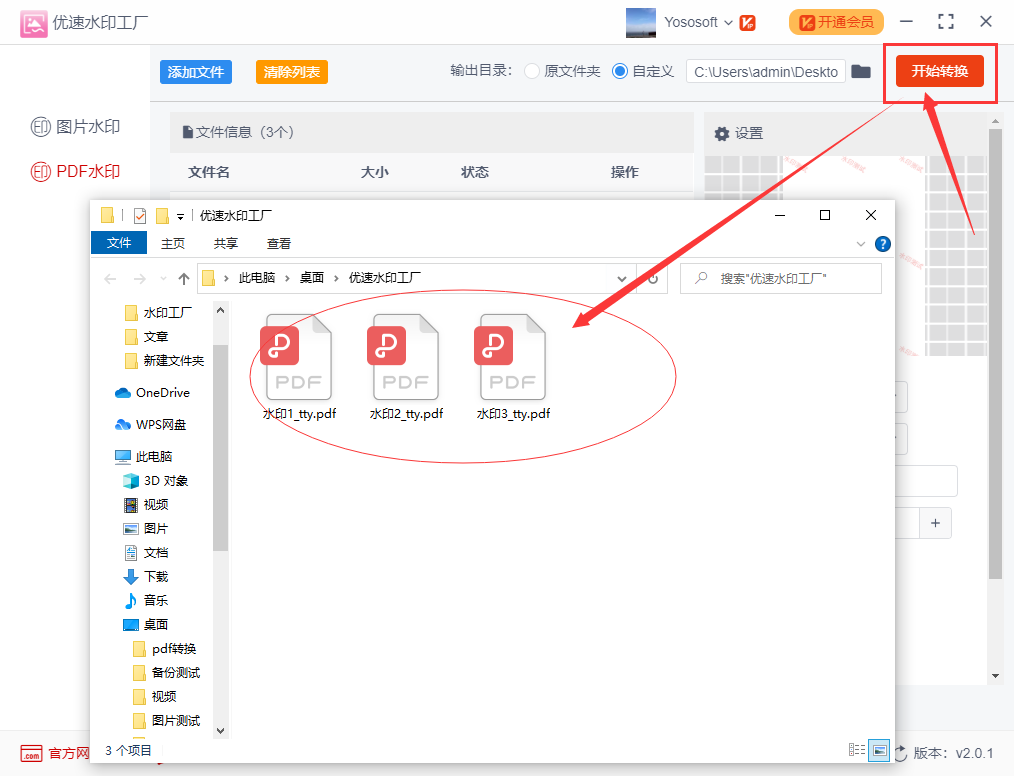The image size is (1014, 776).
Task: Open 文章 quick access folder
Action: click(146, 337)
